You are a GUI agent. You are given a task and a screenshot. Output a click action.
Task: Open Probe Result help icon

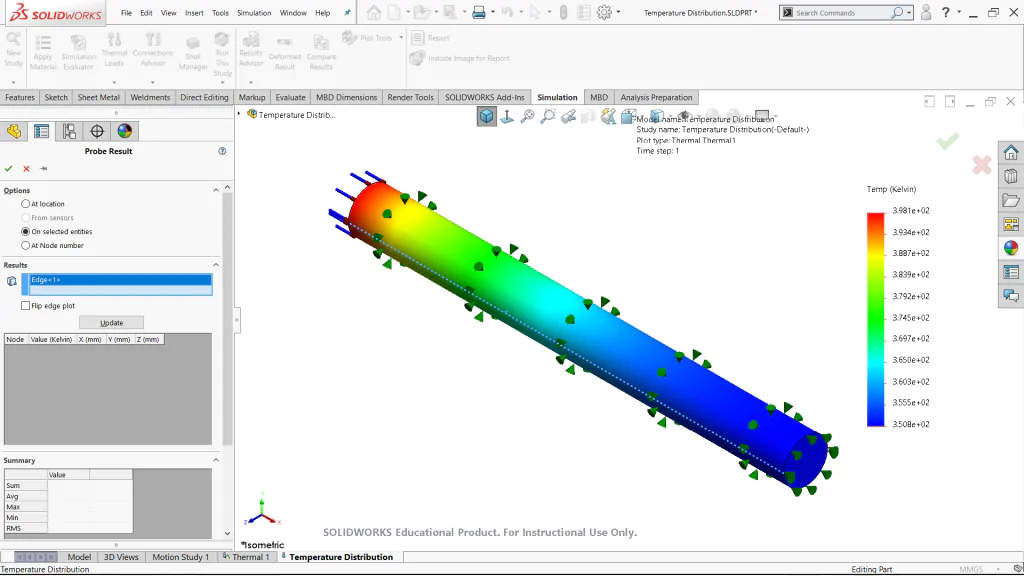[x=222, y=151]
